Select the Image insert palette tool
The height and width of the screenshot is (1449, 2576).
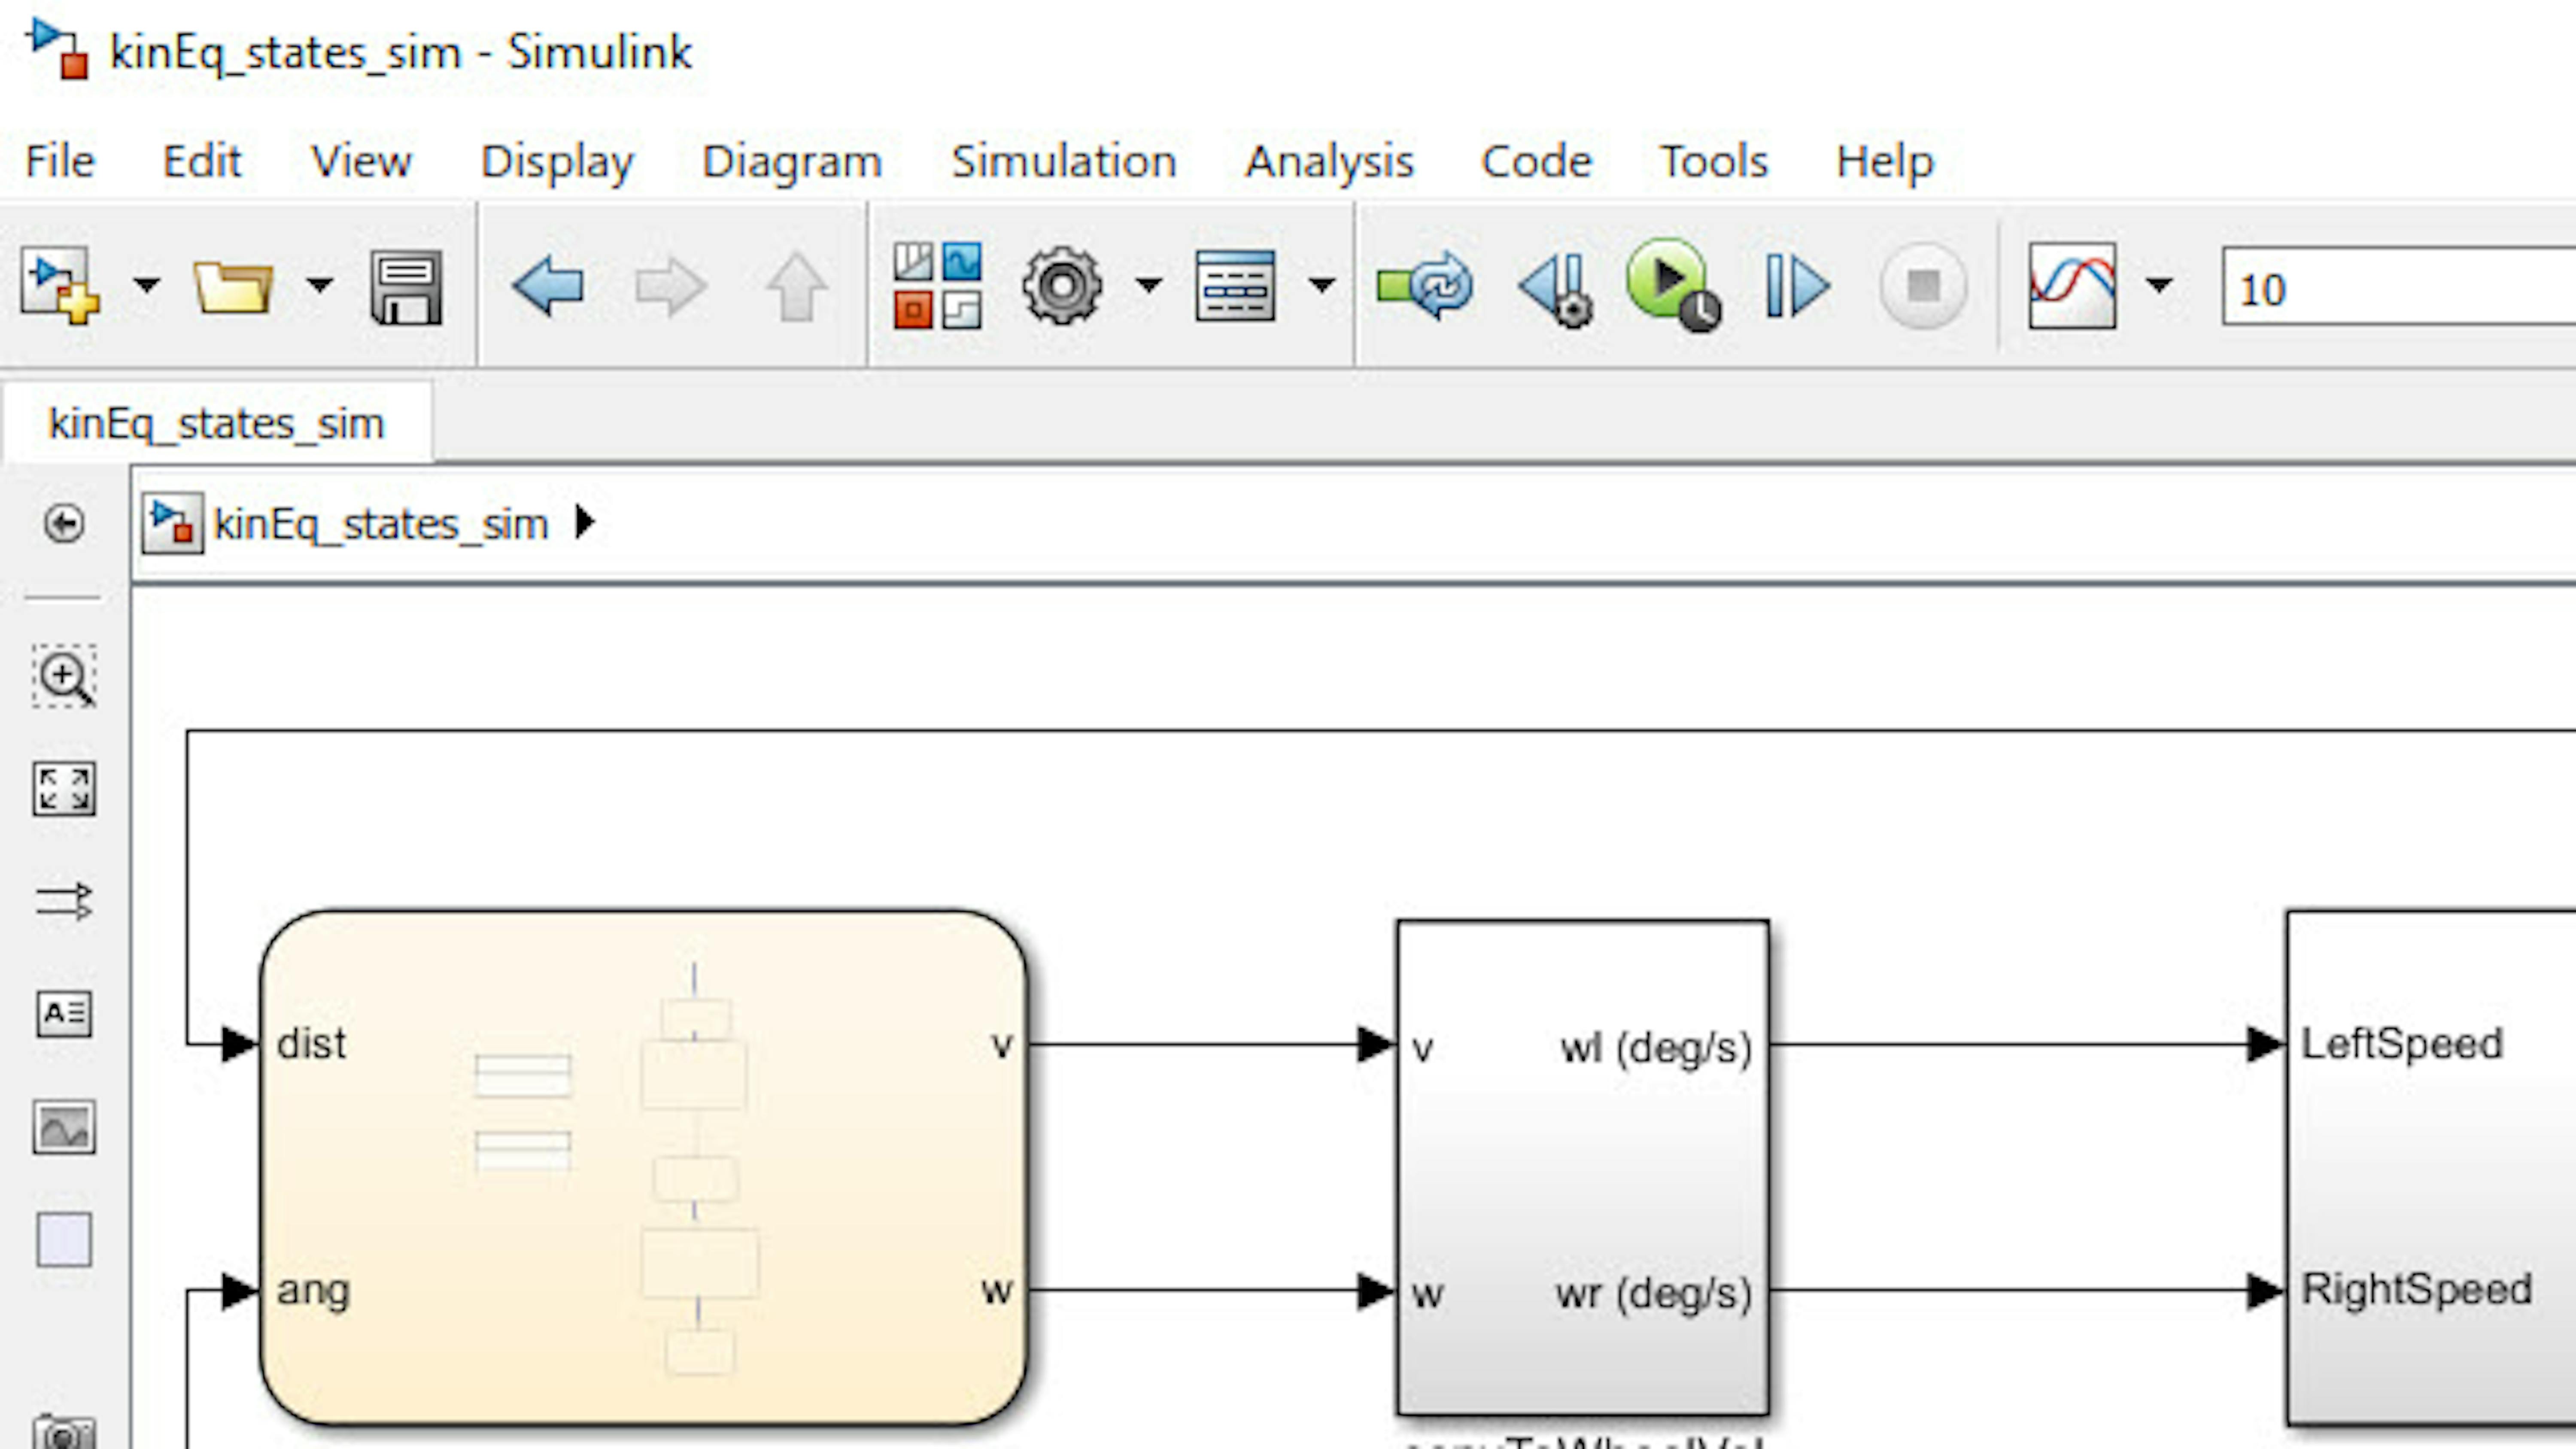pos(64,1127)
